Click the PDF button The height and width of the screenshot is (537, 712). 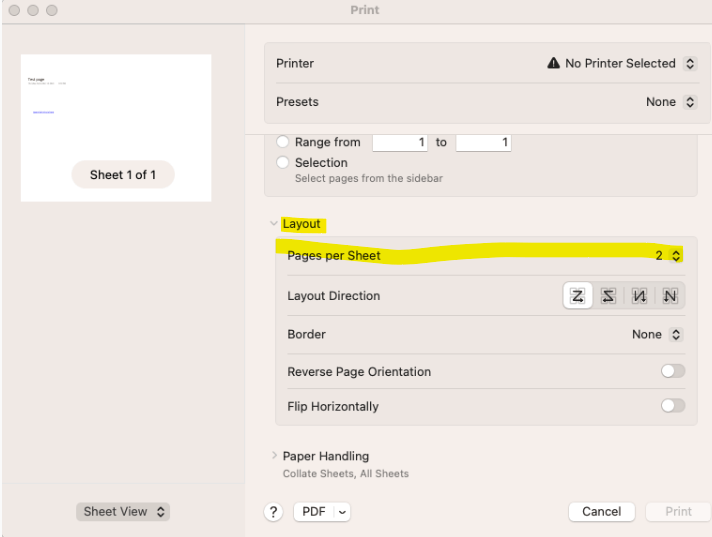point(314,512)
